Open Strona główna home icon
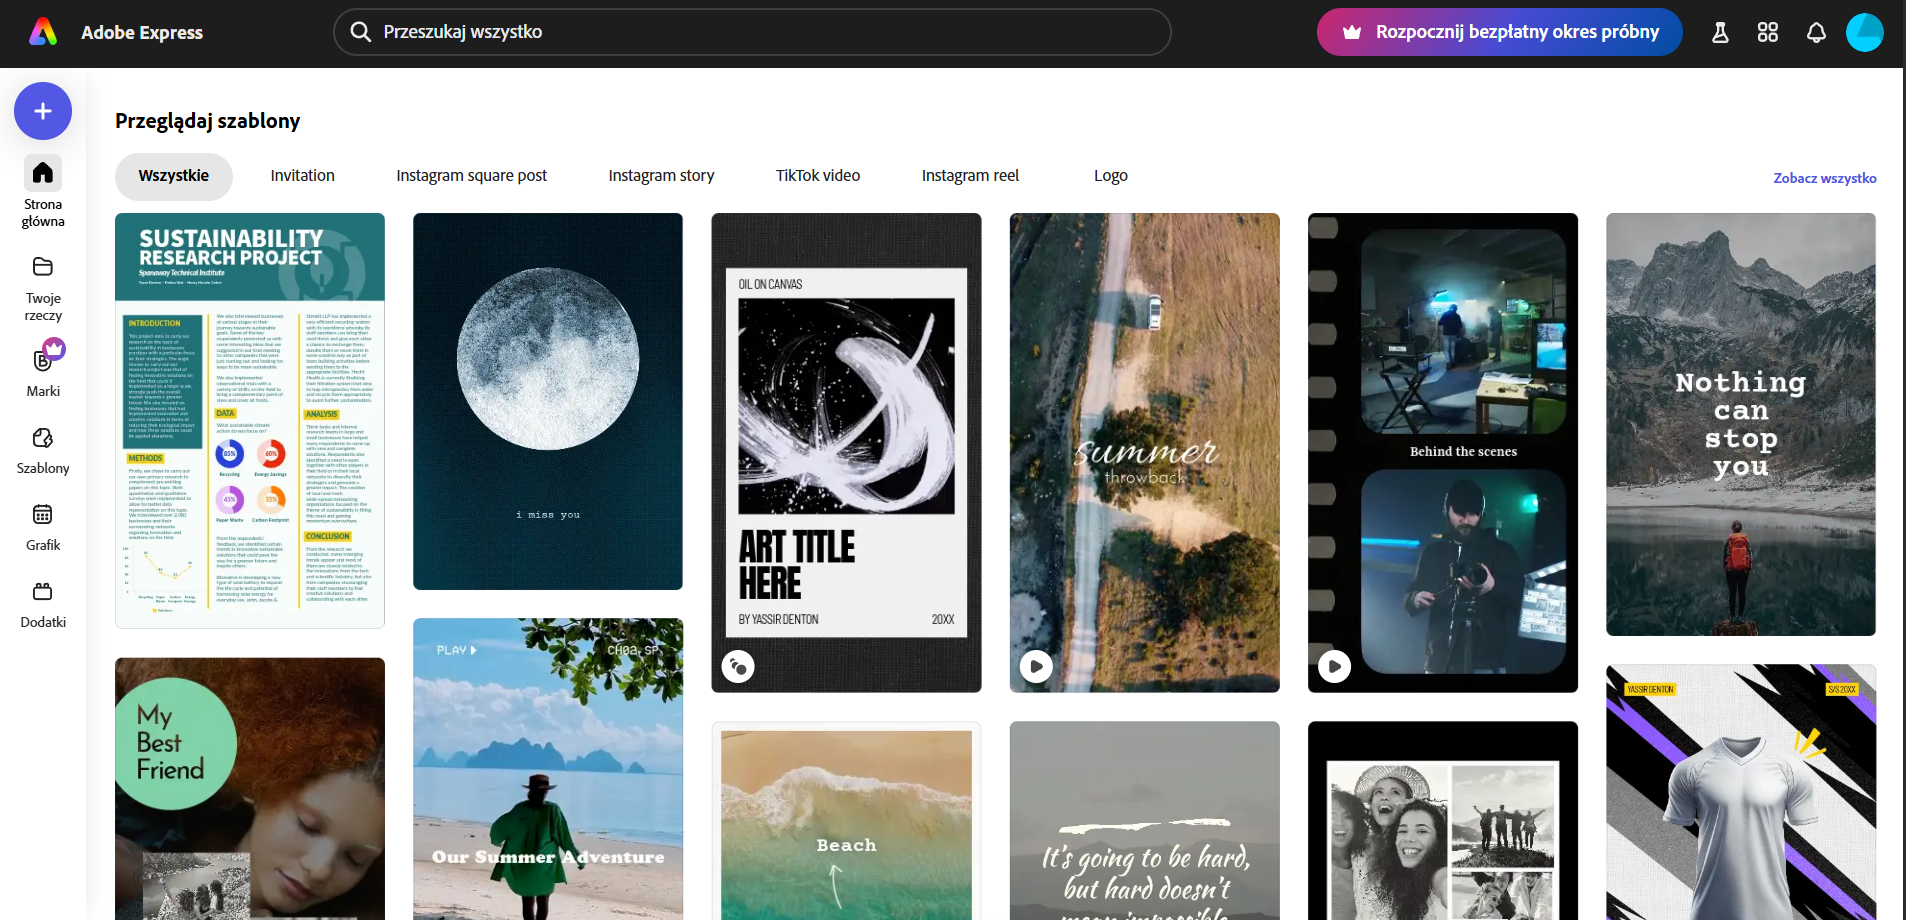This screenshot has height=920, width=1906. pos(43,173)
